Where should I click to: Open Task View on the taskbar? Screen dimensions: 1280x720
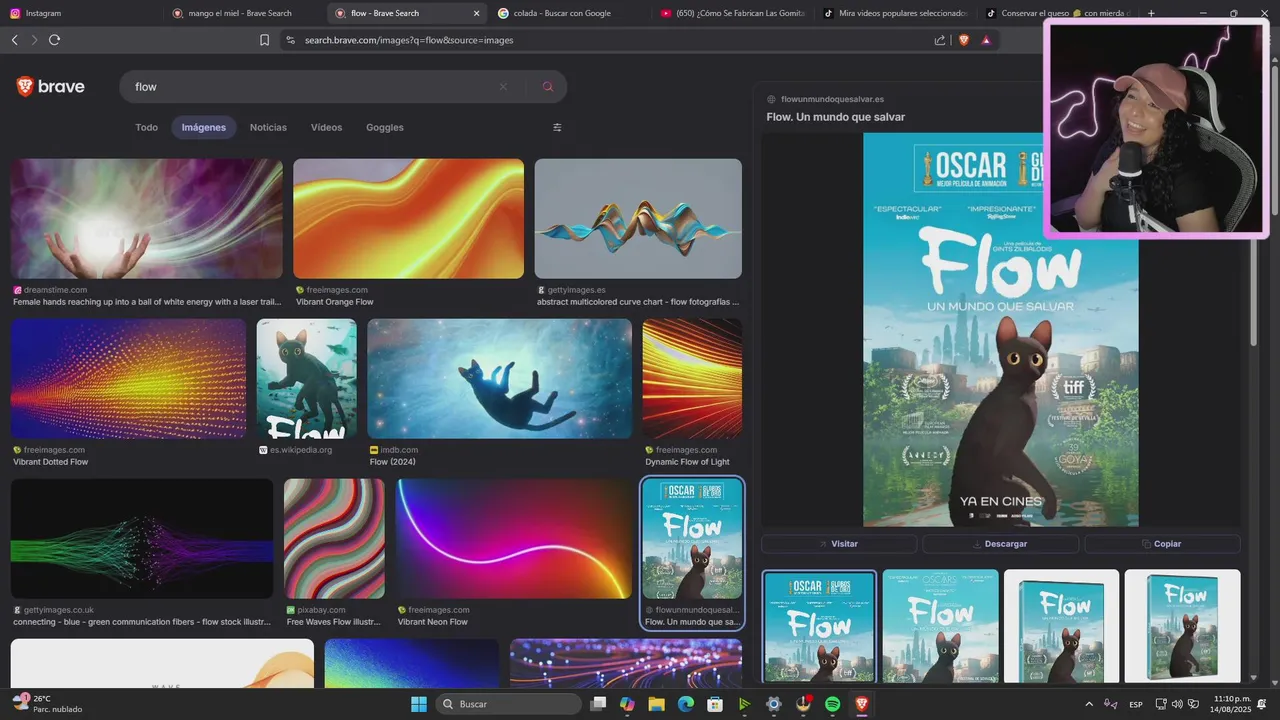tap(598, 704)
